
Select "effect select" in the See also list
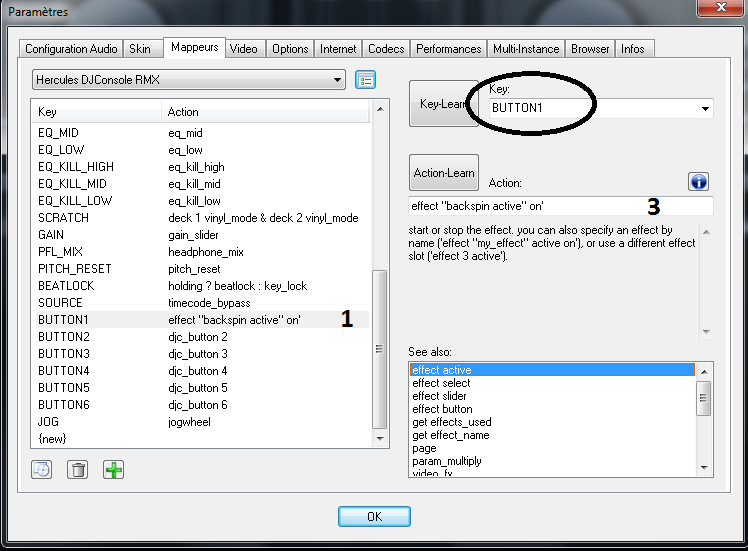click(441, 383)
